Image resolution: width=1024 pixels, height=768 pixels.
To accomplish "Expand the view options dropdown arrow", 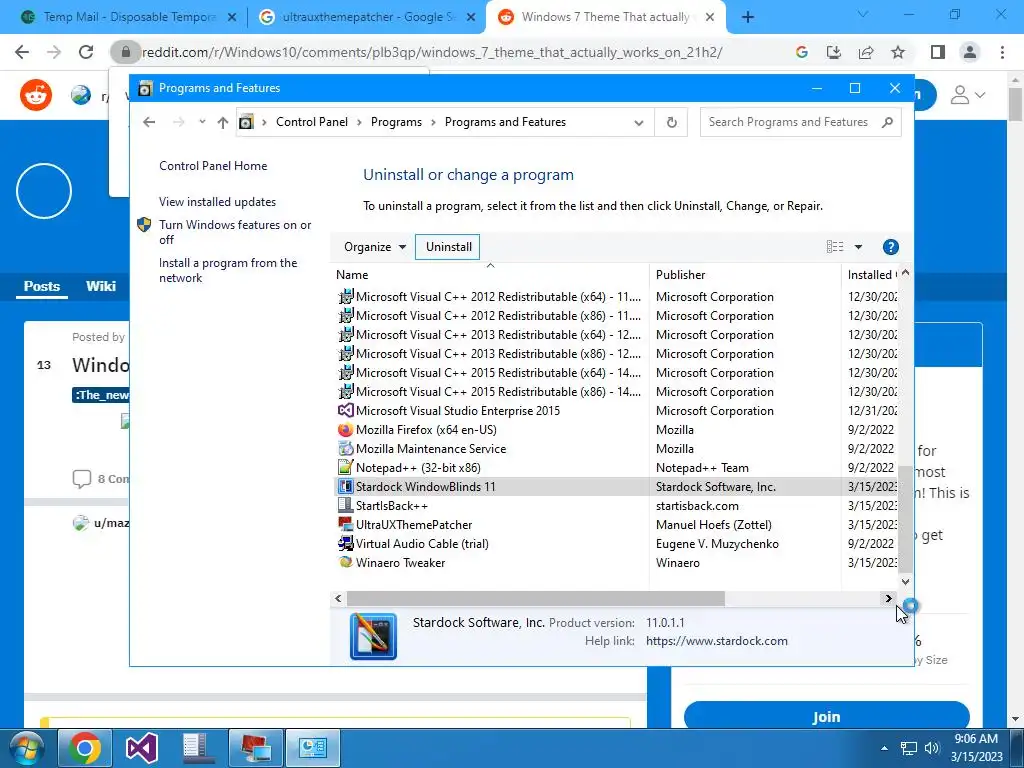I will point(858,247).
